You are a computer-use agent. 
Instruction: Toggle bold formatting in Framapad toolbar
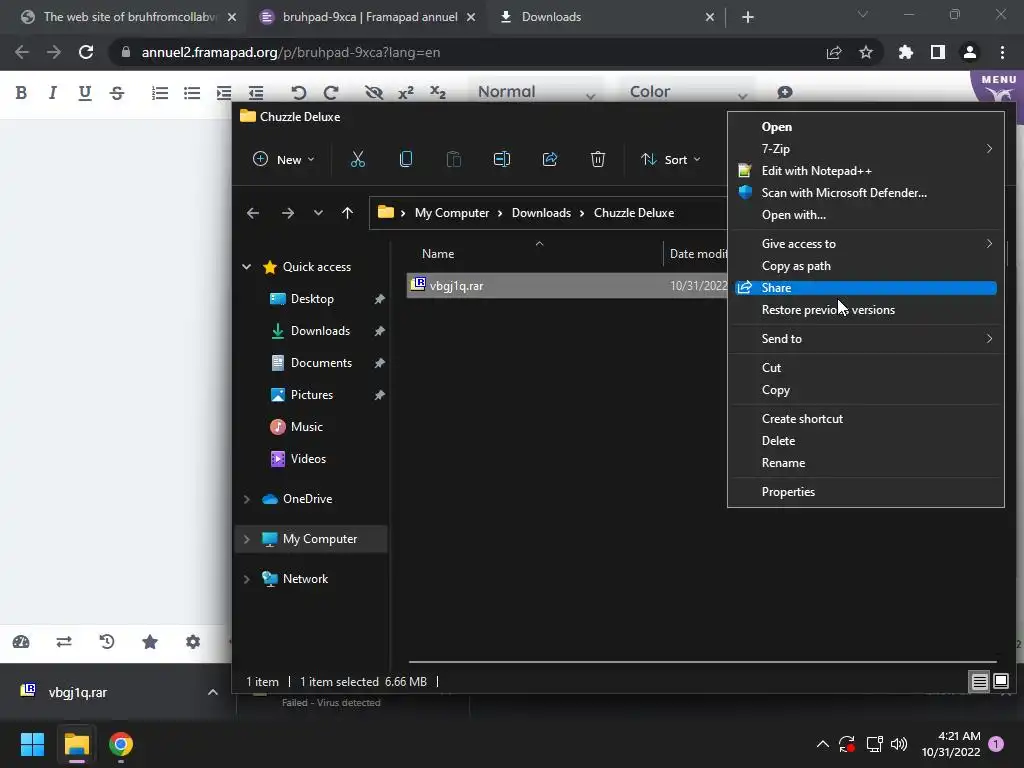(x=21, y=93)
